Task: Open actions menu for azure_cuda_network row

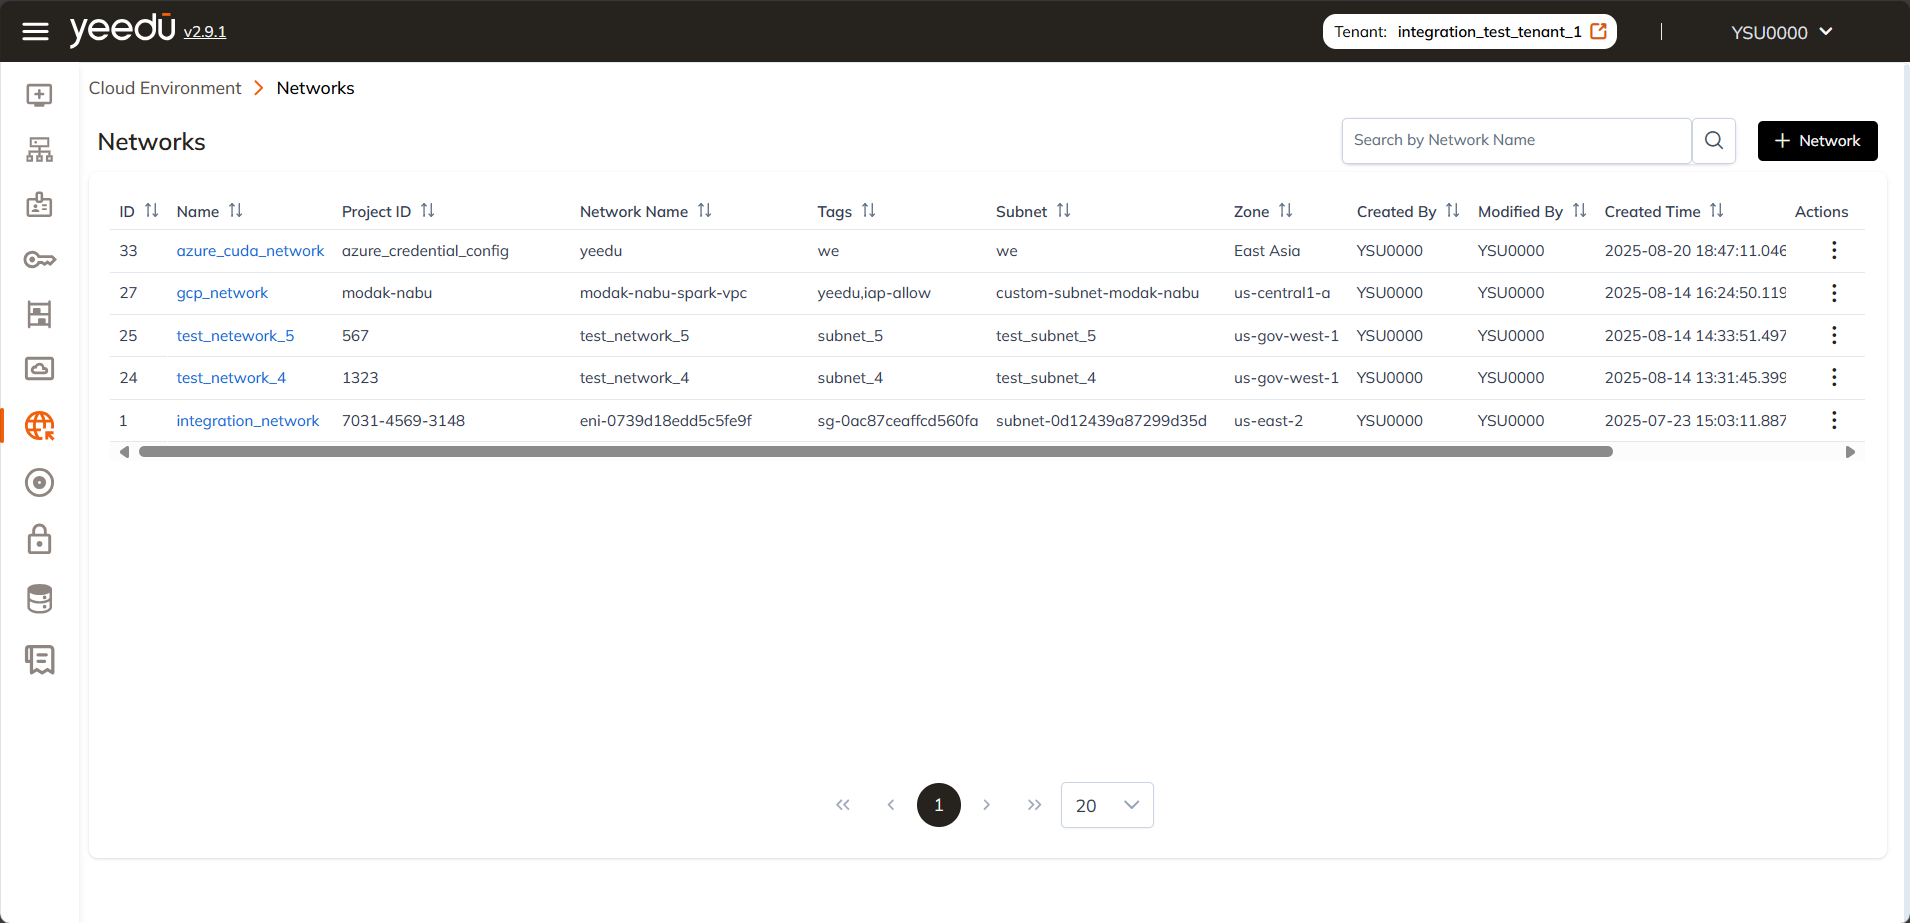Action: tap(1833, 251)
